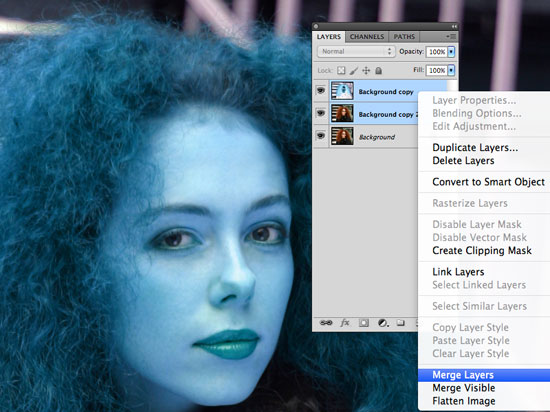
Task: Open the Opacity slider arrow
Action: click(x=451, y=52)
